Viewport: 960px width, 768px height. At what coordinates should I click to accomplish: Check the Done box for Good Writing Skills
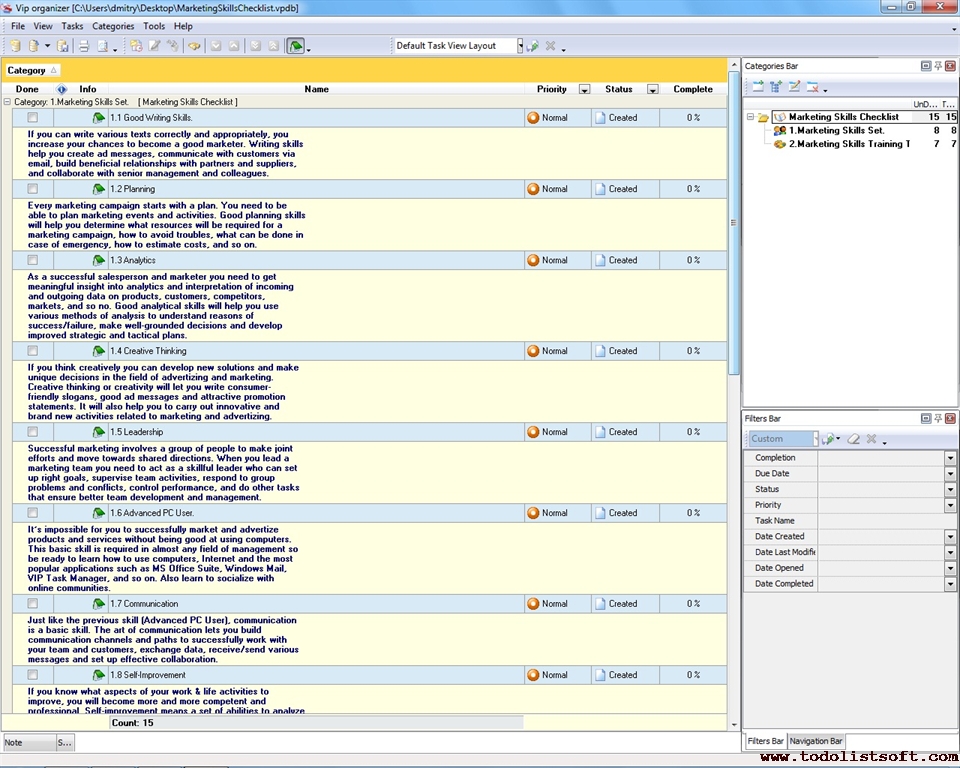click(33, 118)
